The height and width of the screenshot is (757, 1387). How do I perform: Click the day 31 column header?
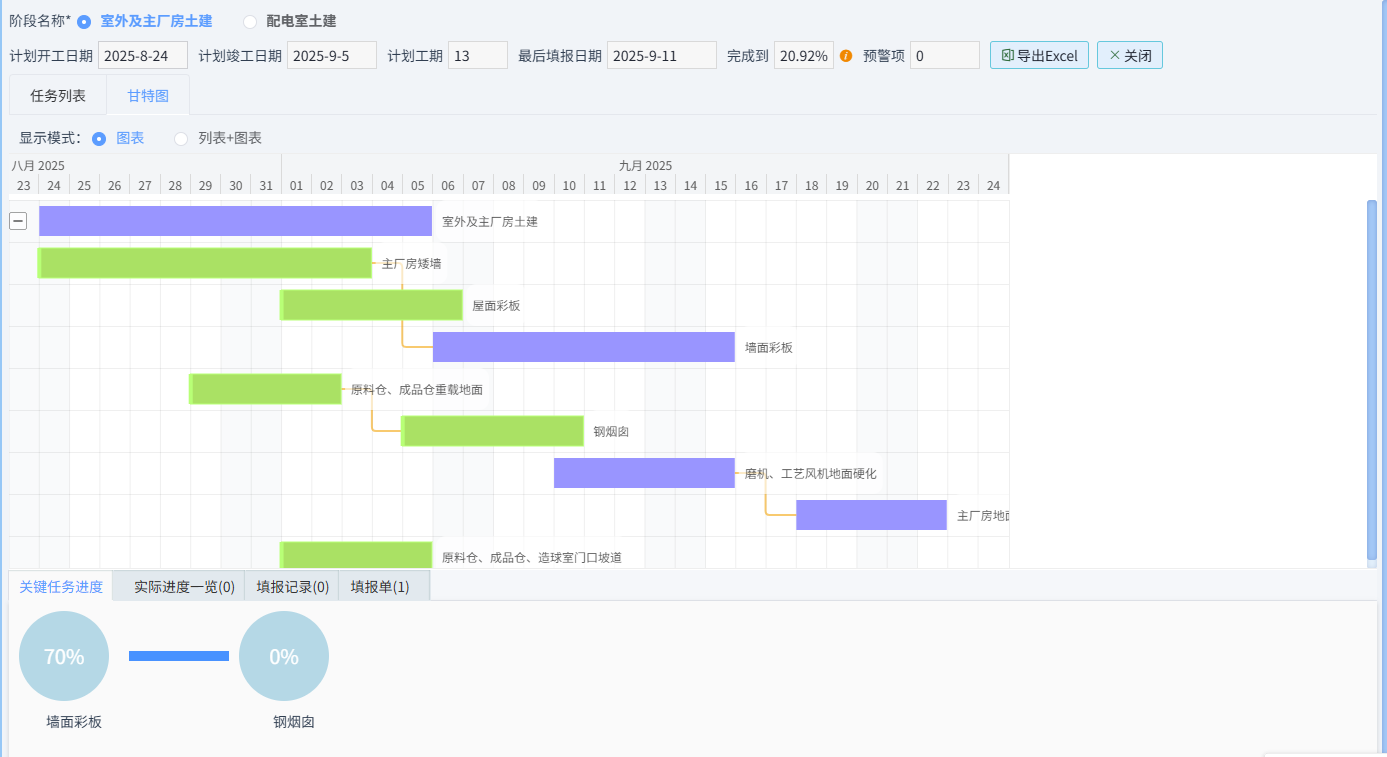click(266, 185)
